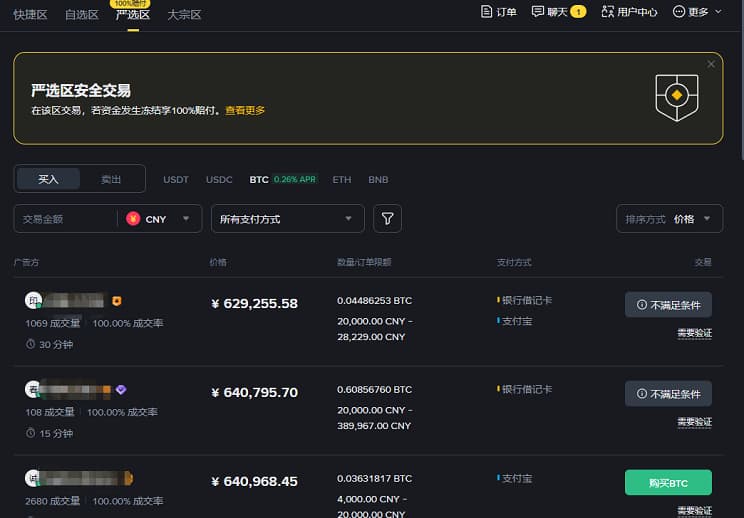Click the 严选区安全交易 banner heading

[81, 90]
